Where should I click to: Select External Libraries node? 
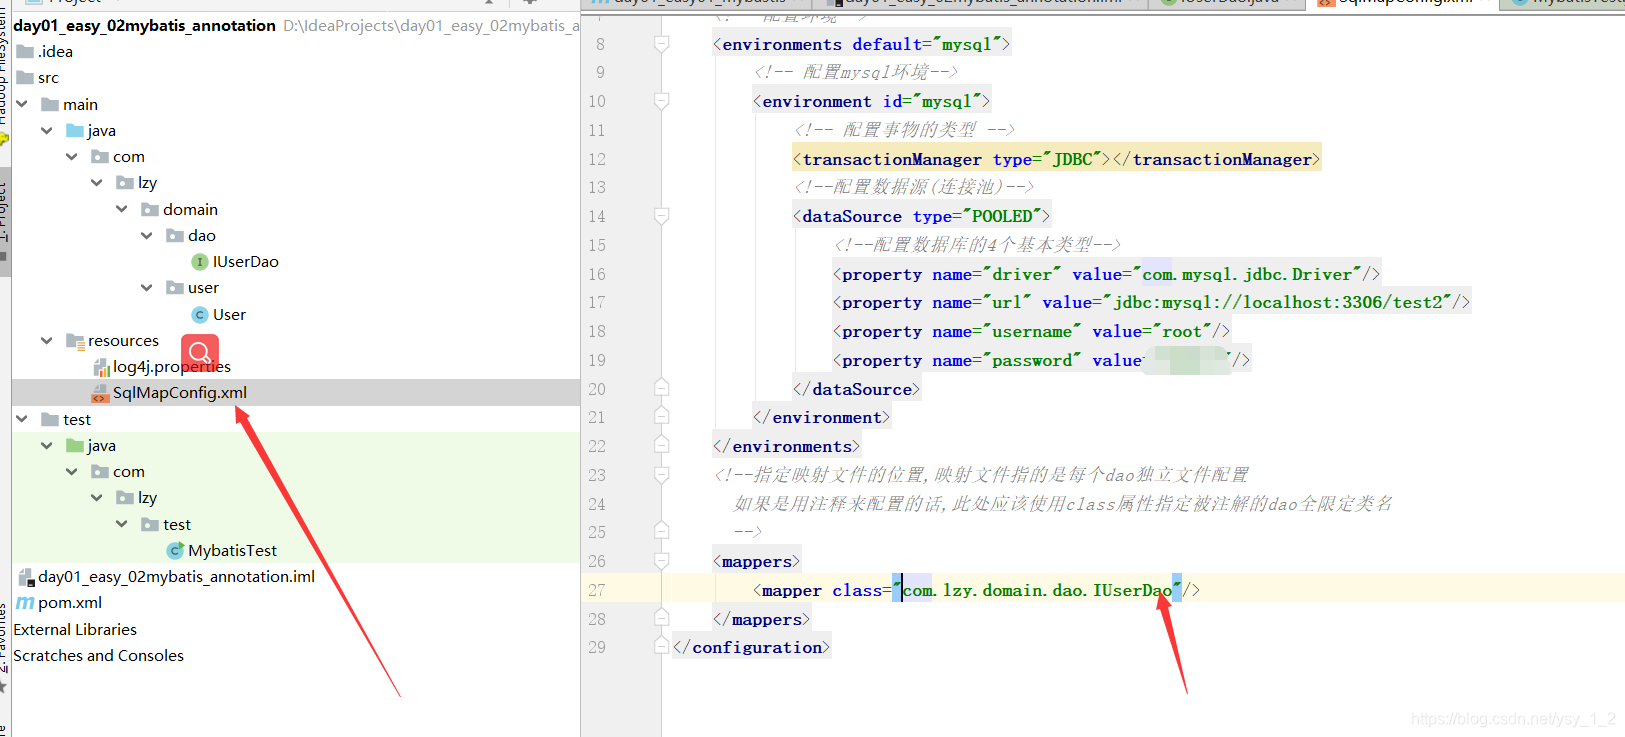click(x=75, y=629)
